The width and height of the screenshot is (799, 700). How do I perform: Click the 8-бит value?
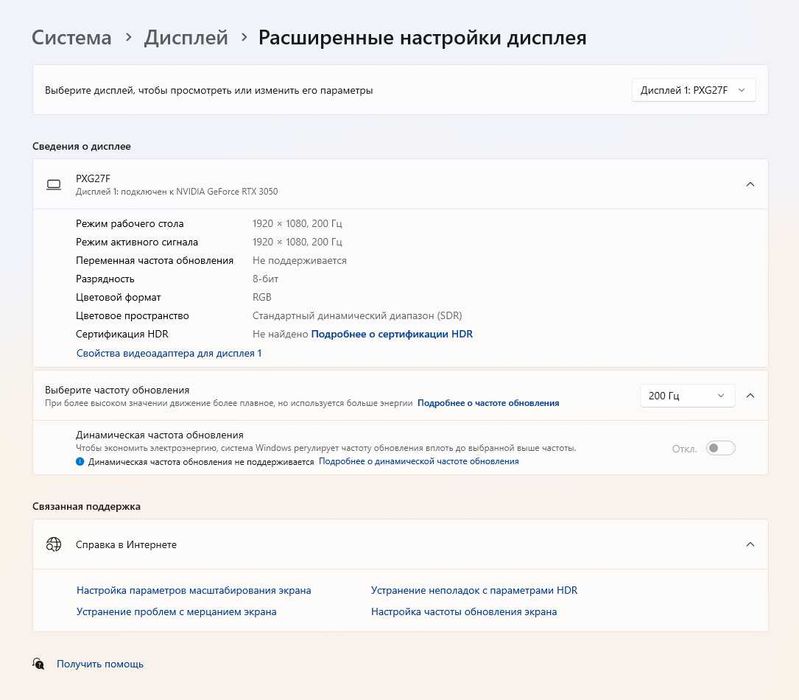pyautogui.click(x=265, y=279)
